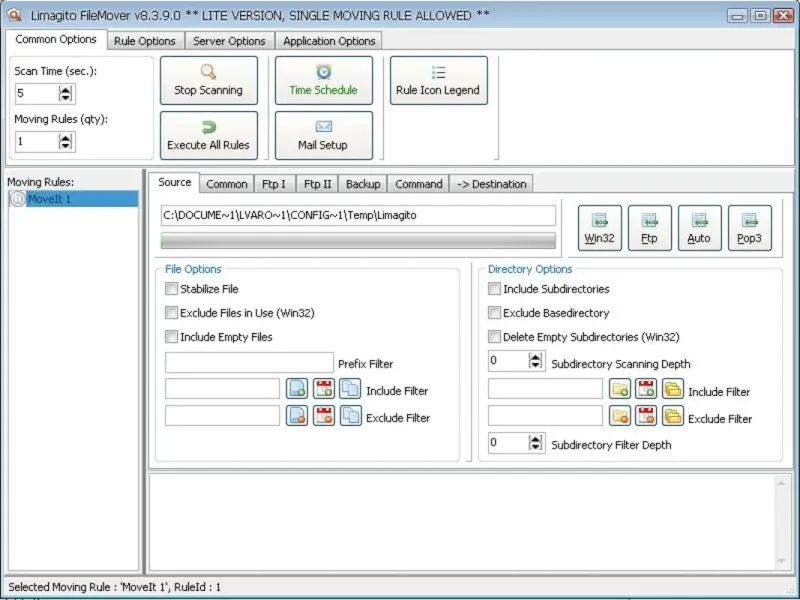The width and height of the screenshot is (800, 600).
Task: Click the scan progress bar
Action: point(358,241)
